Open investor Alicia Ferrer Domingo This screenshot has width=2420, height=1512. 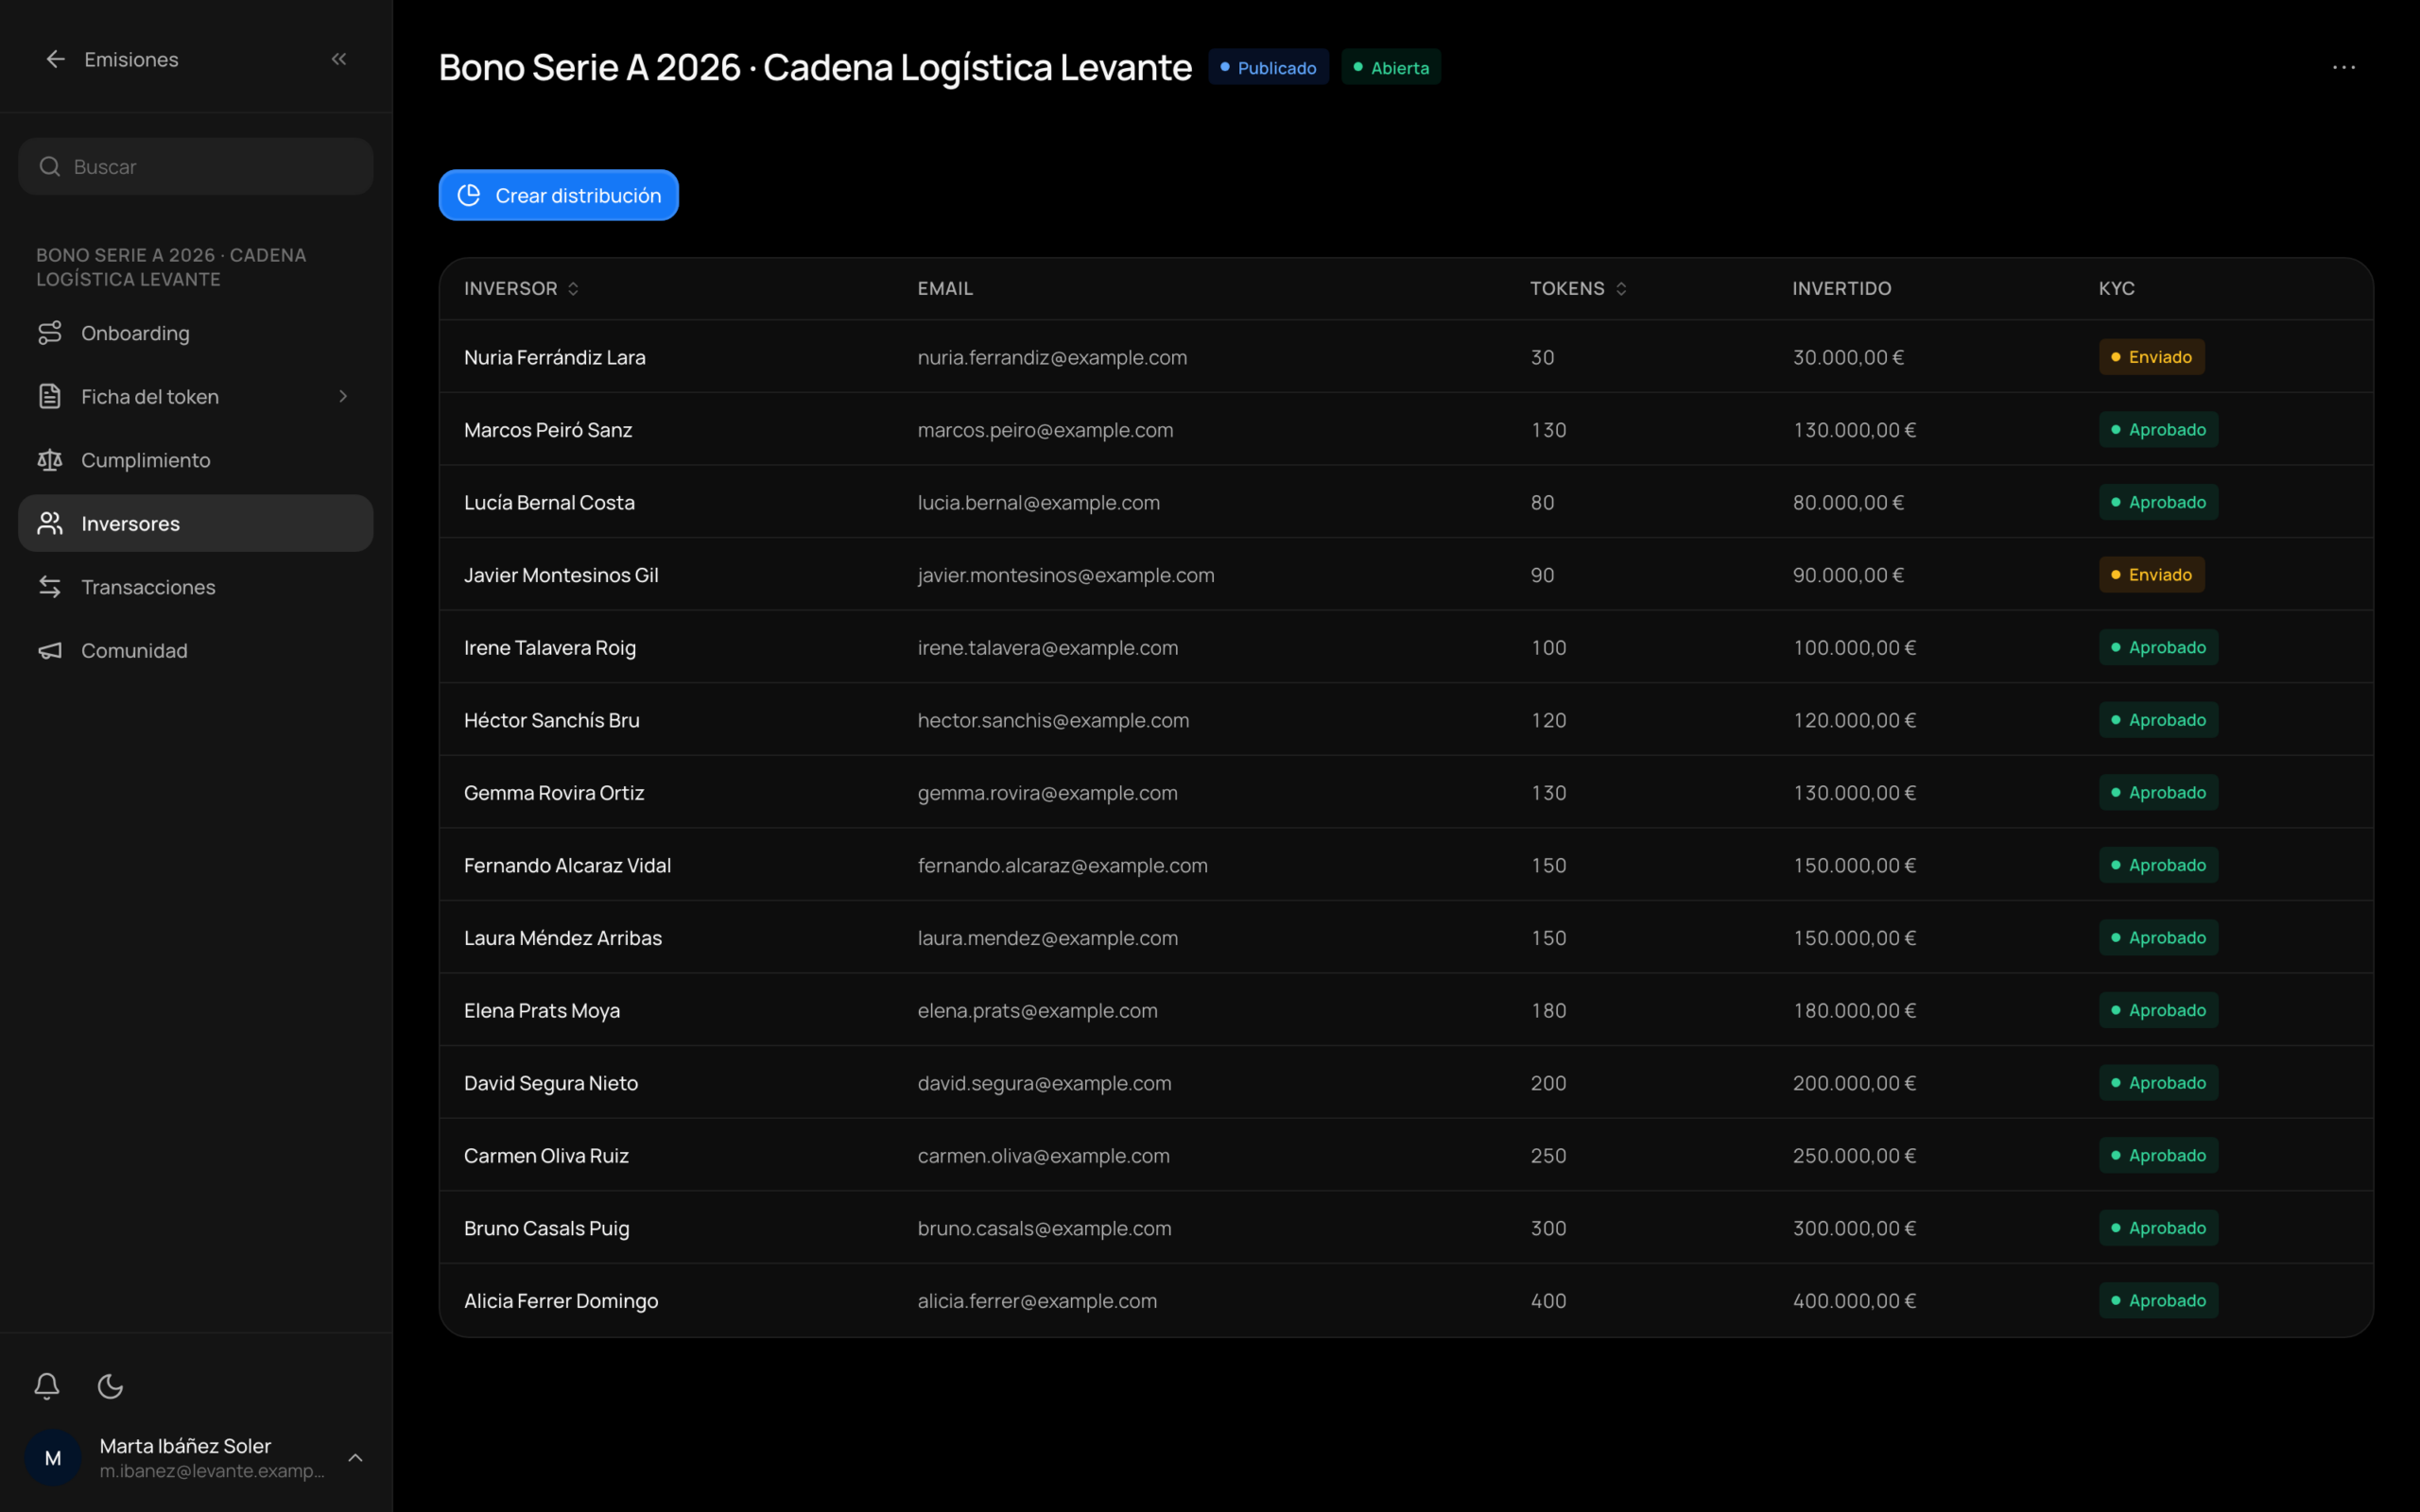(561, 1301)
